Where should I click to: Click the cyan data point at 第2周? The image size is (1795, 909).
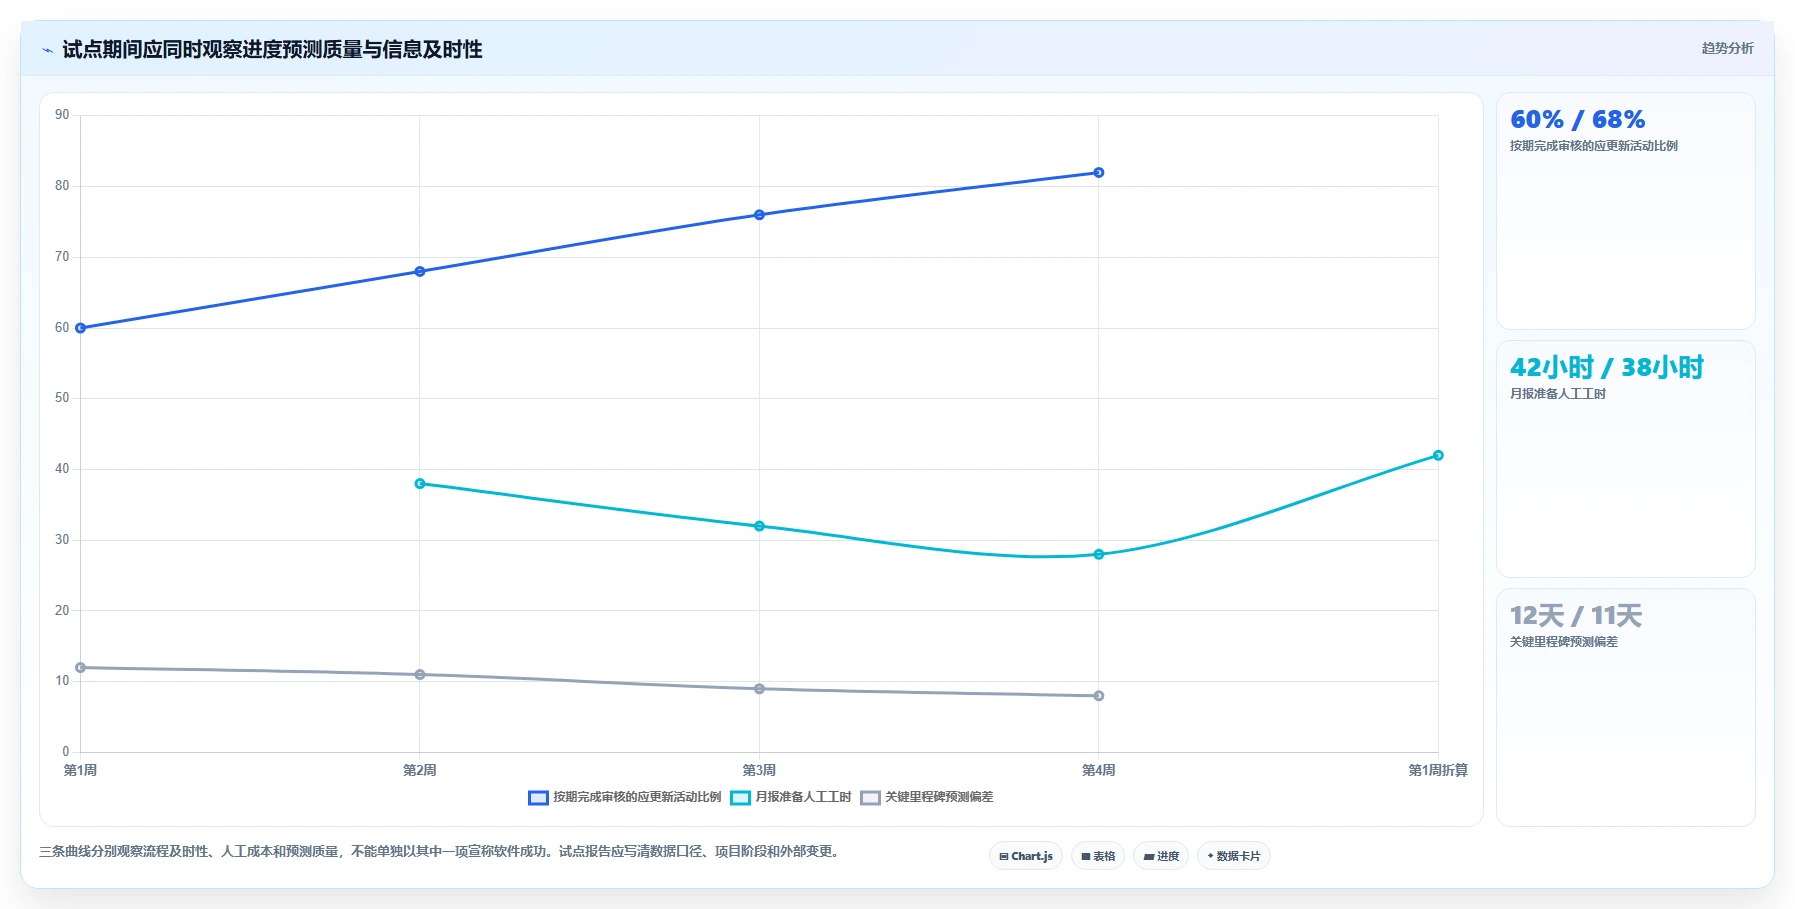coord(420,484)
